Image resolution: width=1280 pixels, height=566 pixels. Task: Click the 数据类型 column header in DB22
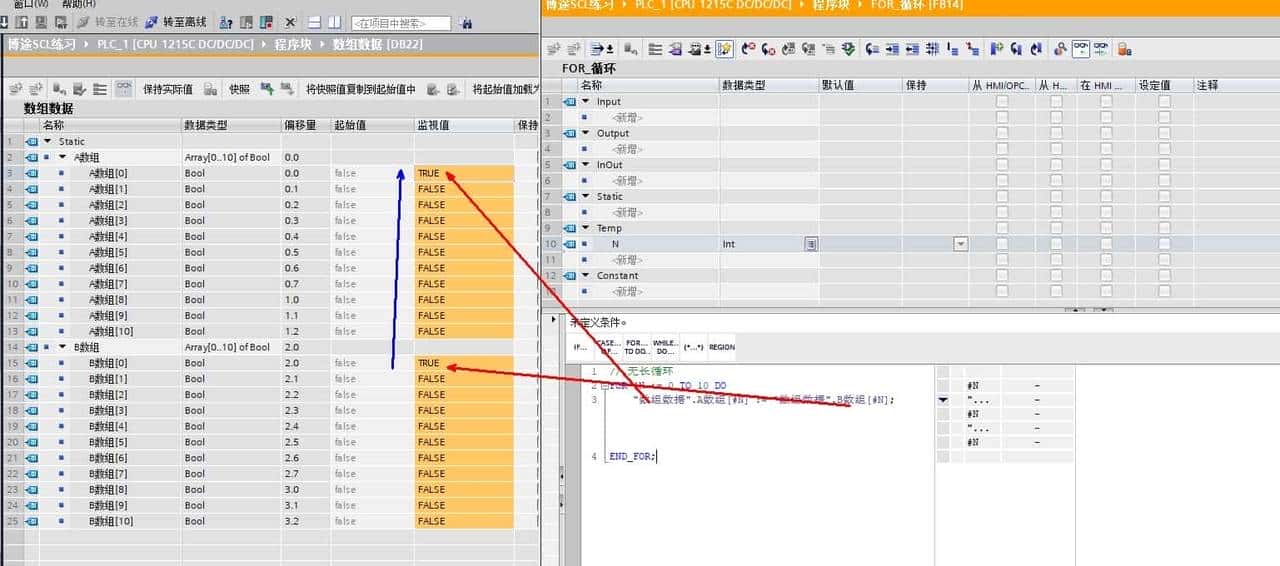(x=231, y=126)
